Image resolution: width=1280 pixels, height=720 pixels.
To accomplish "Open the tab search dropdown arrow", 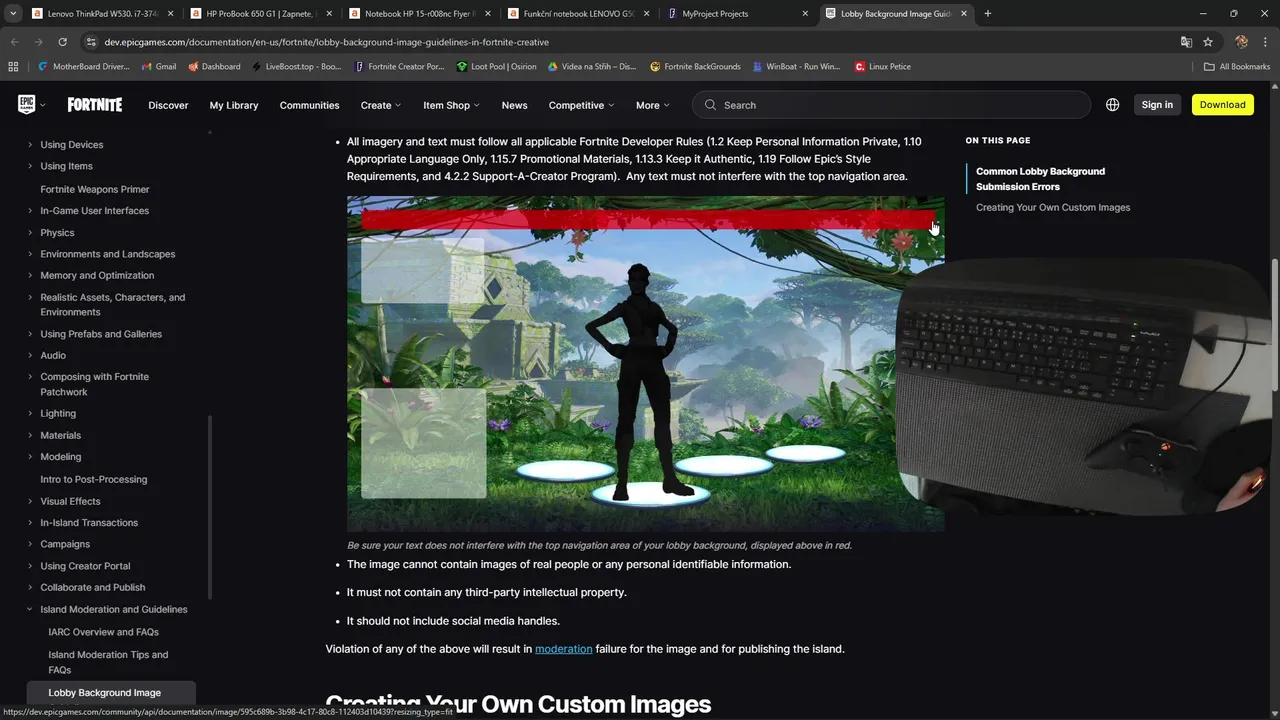I will coord(12,14).
